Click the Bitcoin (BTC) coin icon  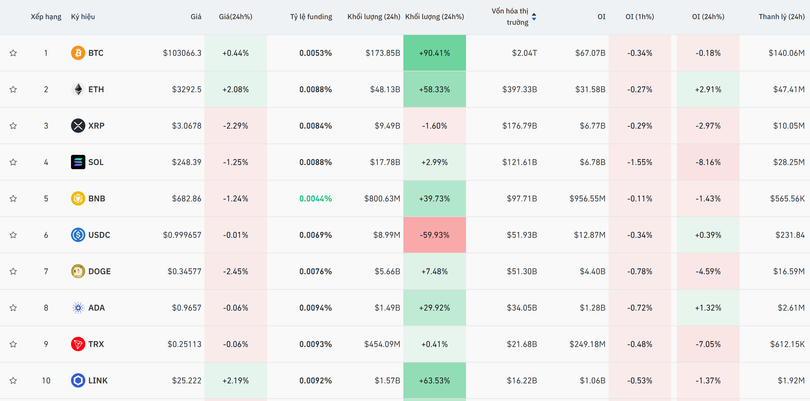click(x=78, y=53)
